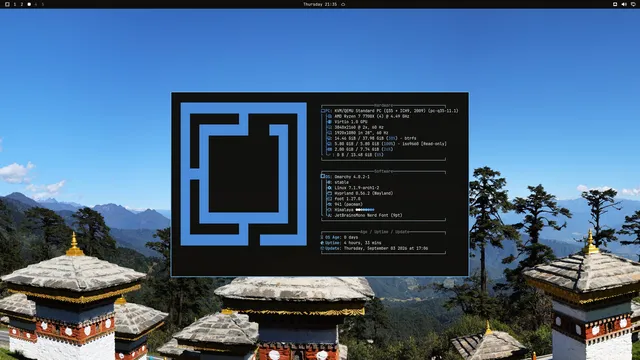Viewport: 640px width, 360px height.
Task: Select the '1920x1080 in 28"' display line
Action: pos(361,133)
